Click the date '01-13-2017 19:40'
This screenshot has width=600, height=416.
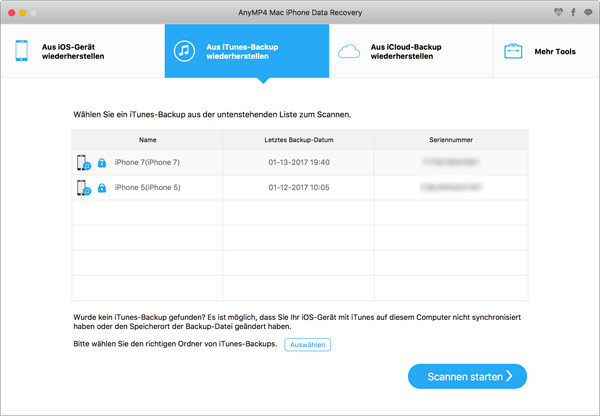(x=299, y=162)
